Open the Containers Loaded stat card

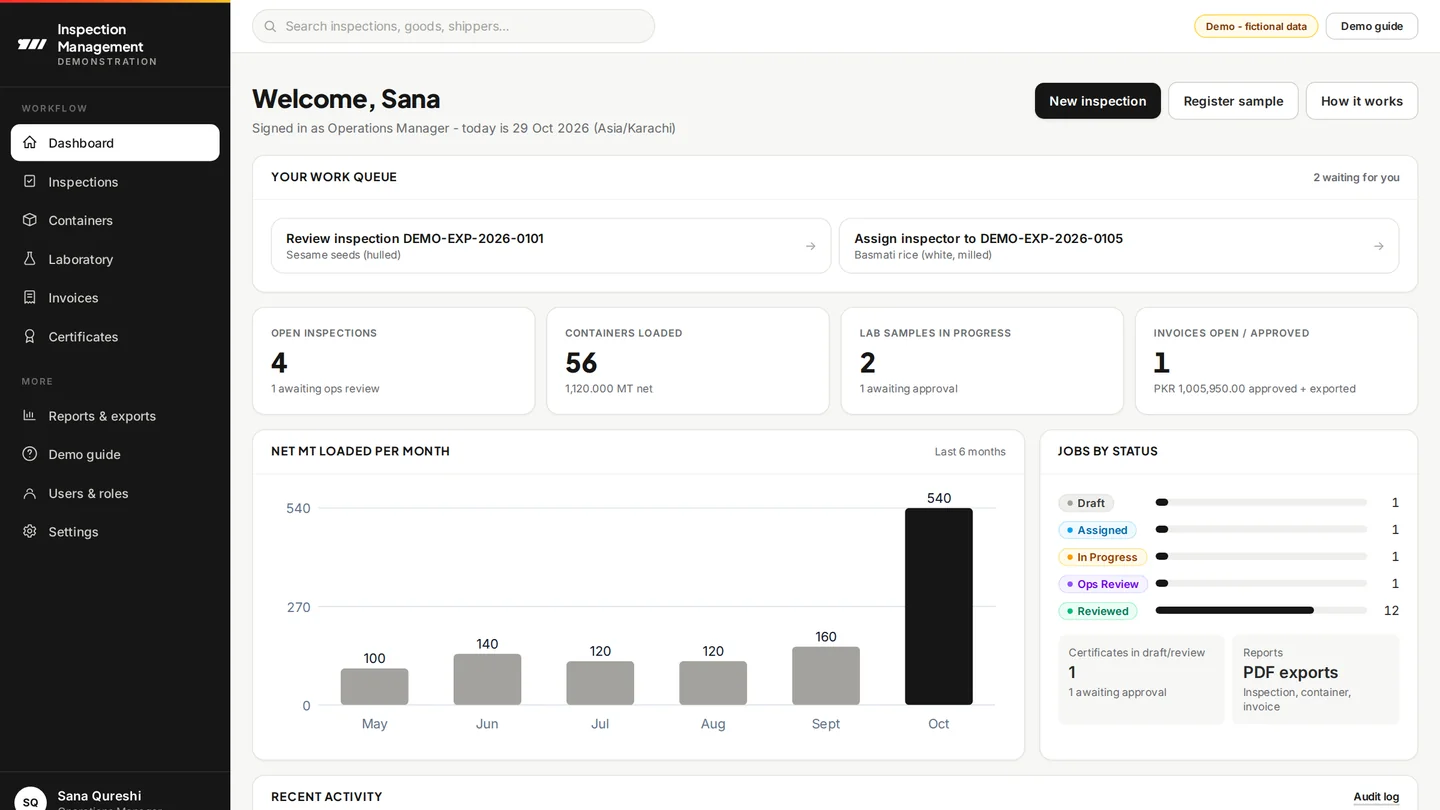688,361
